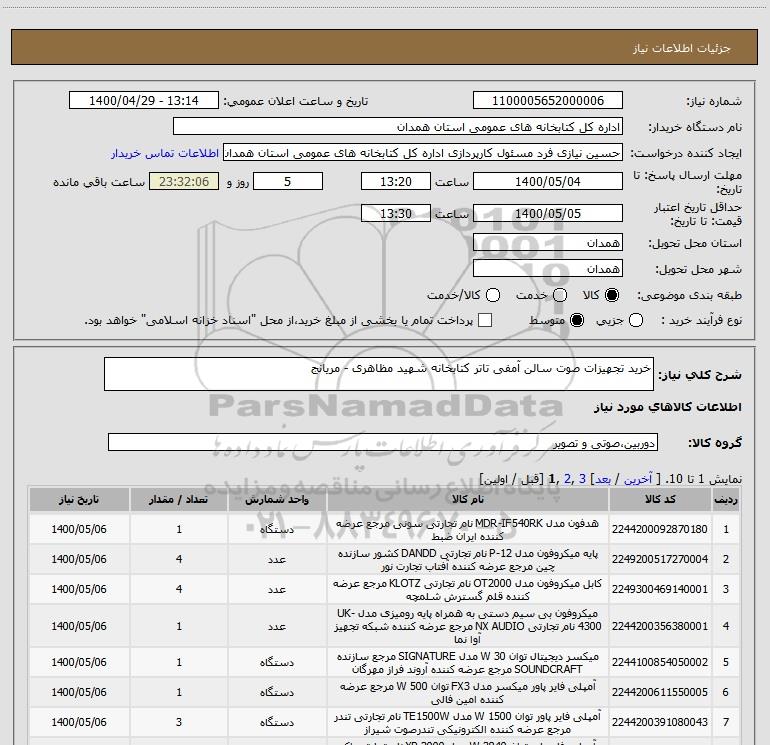Click the price validity time 13:30

click(x=396, y=213)
